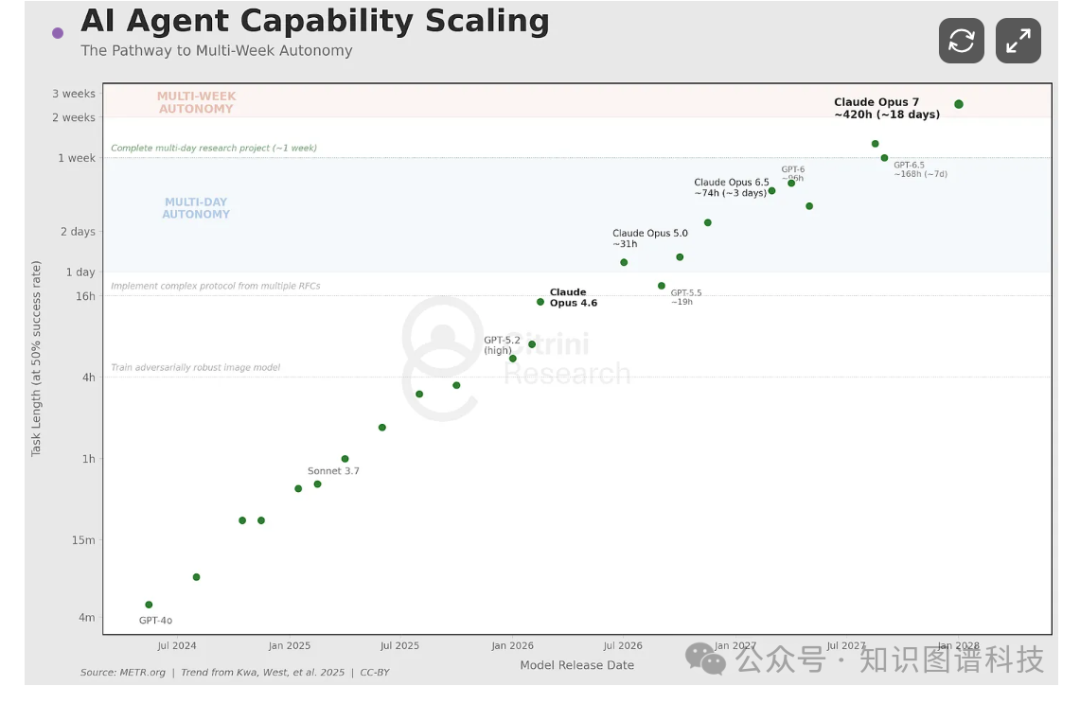This screenshot has height=703, width=1080.
Task: Click the 'Jul 2026' x-axis tick
Action: 623,646
